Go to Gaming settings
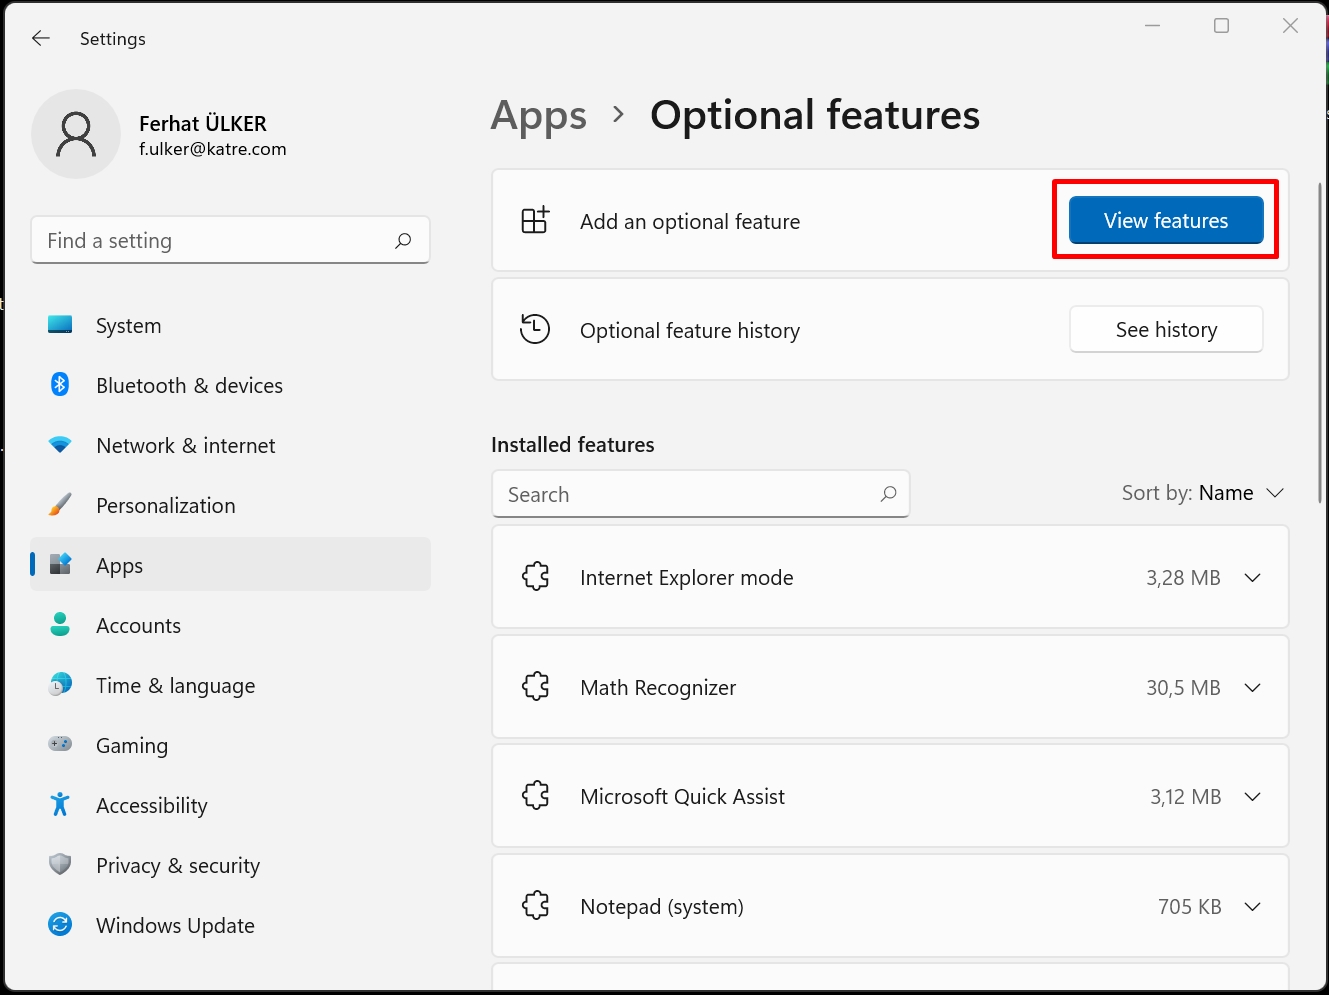This screenshot has height=995, width=1329. pos(231,745)
